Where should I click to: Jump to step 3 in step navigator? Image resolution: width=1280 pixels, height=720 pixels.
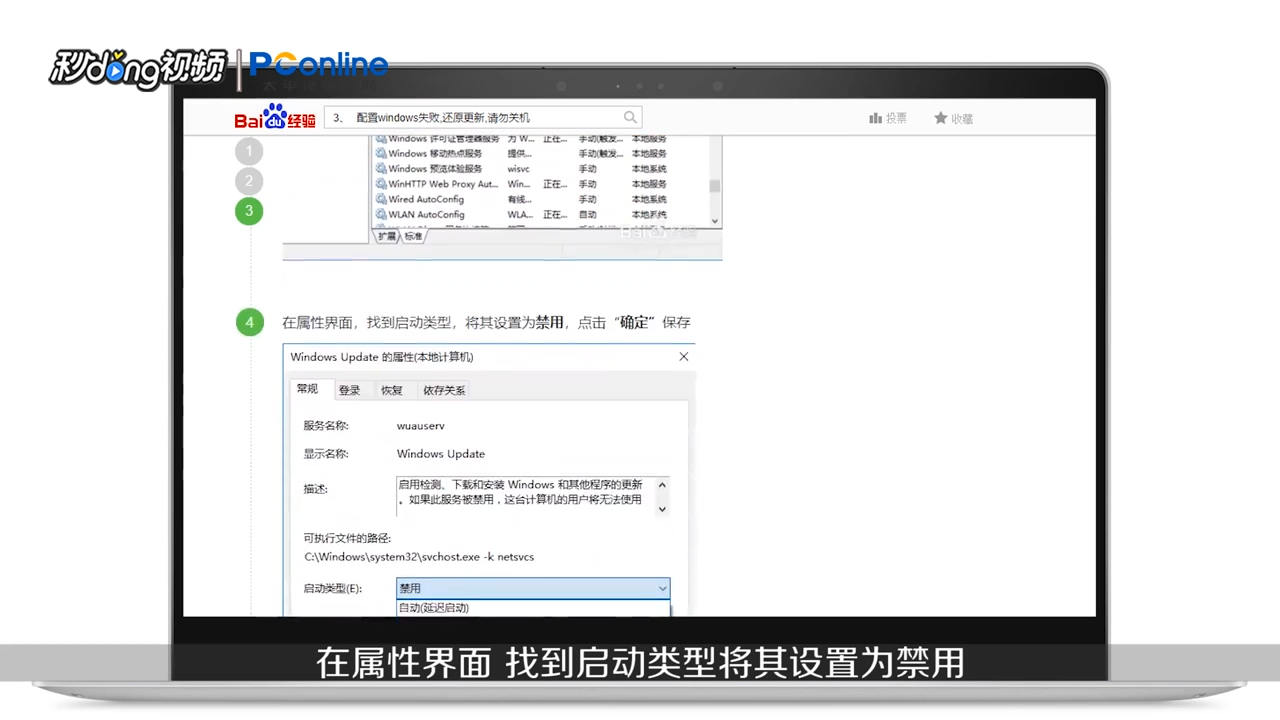pos(249,211)
